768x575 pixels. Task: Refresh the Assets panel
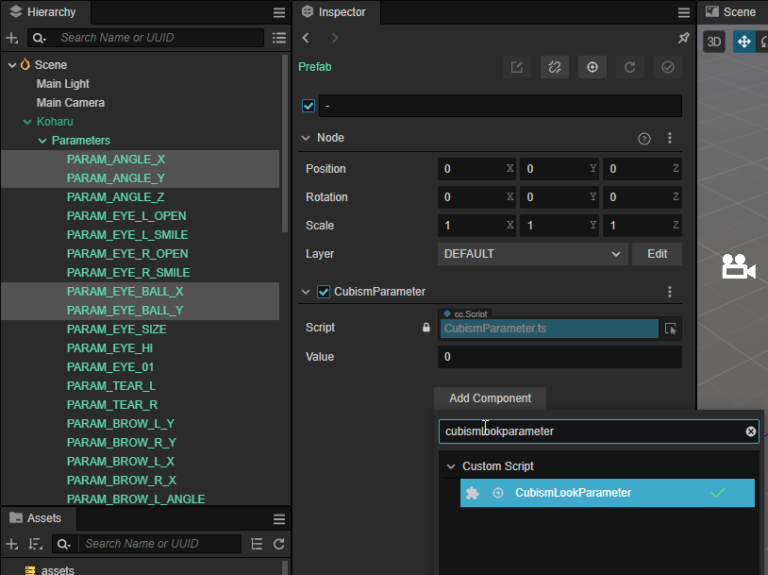coord(279,544)
